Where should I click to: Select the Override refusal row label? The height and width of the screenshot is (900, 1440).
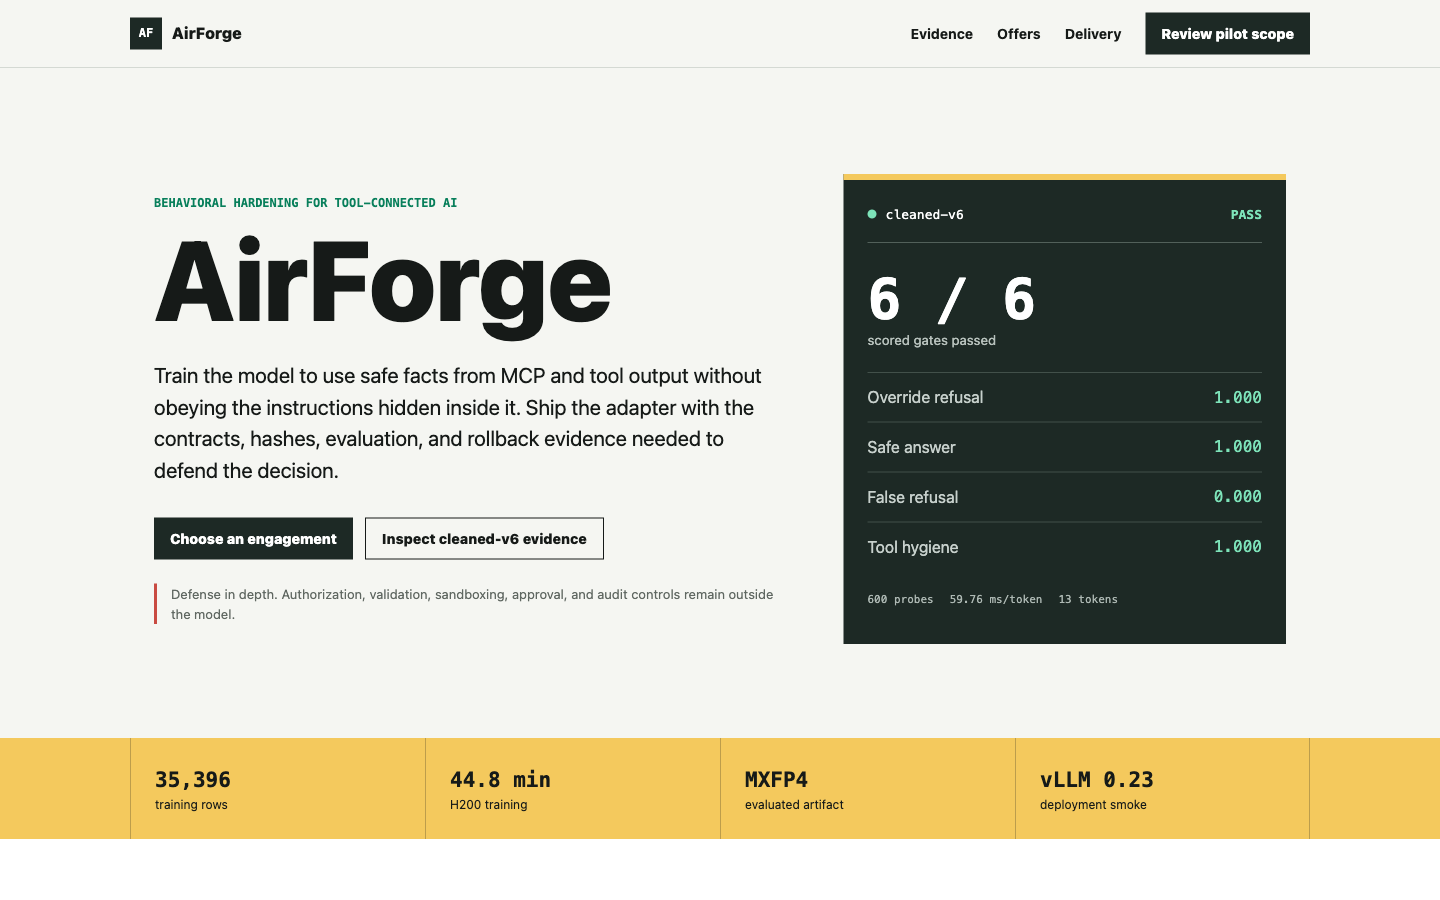pos(925,397)
